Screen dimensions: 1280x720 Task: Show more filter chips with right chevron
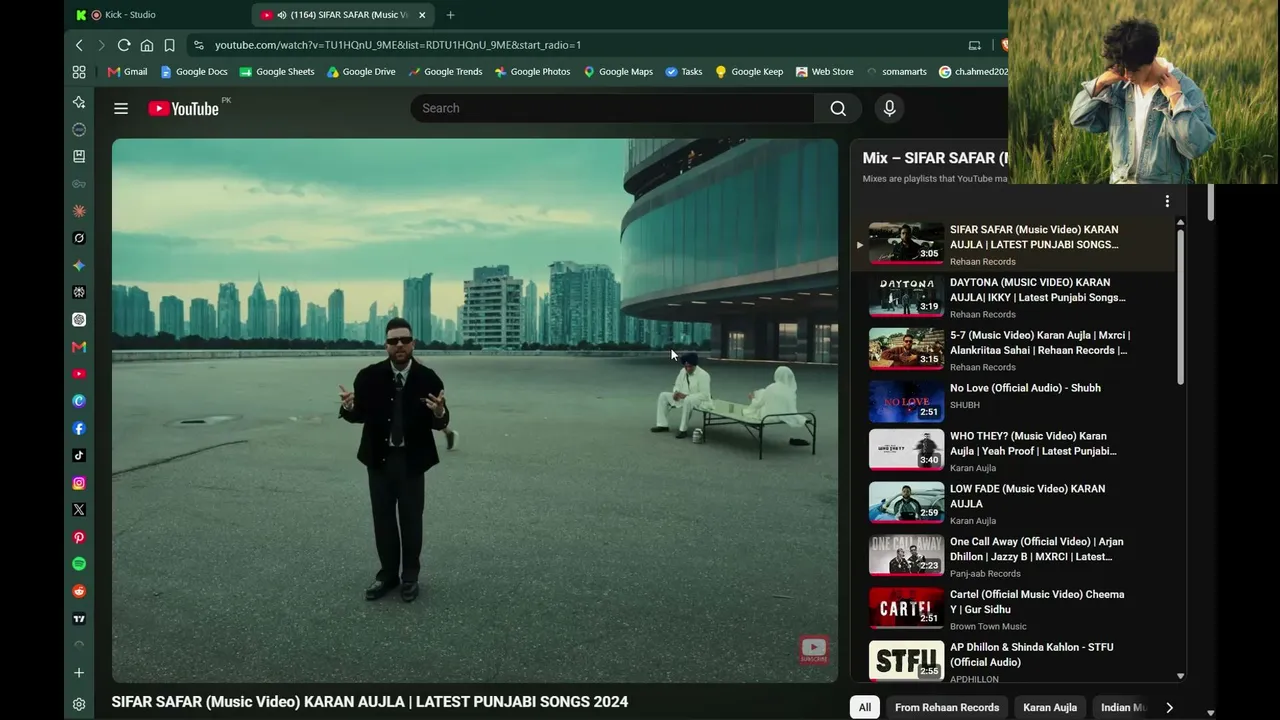[1169, 708]
